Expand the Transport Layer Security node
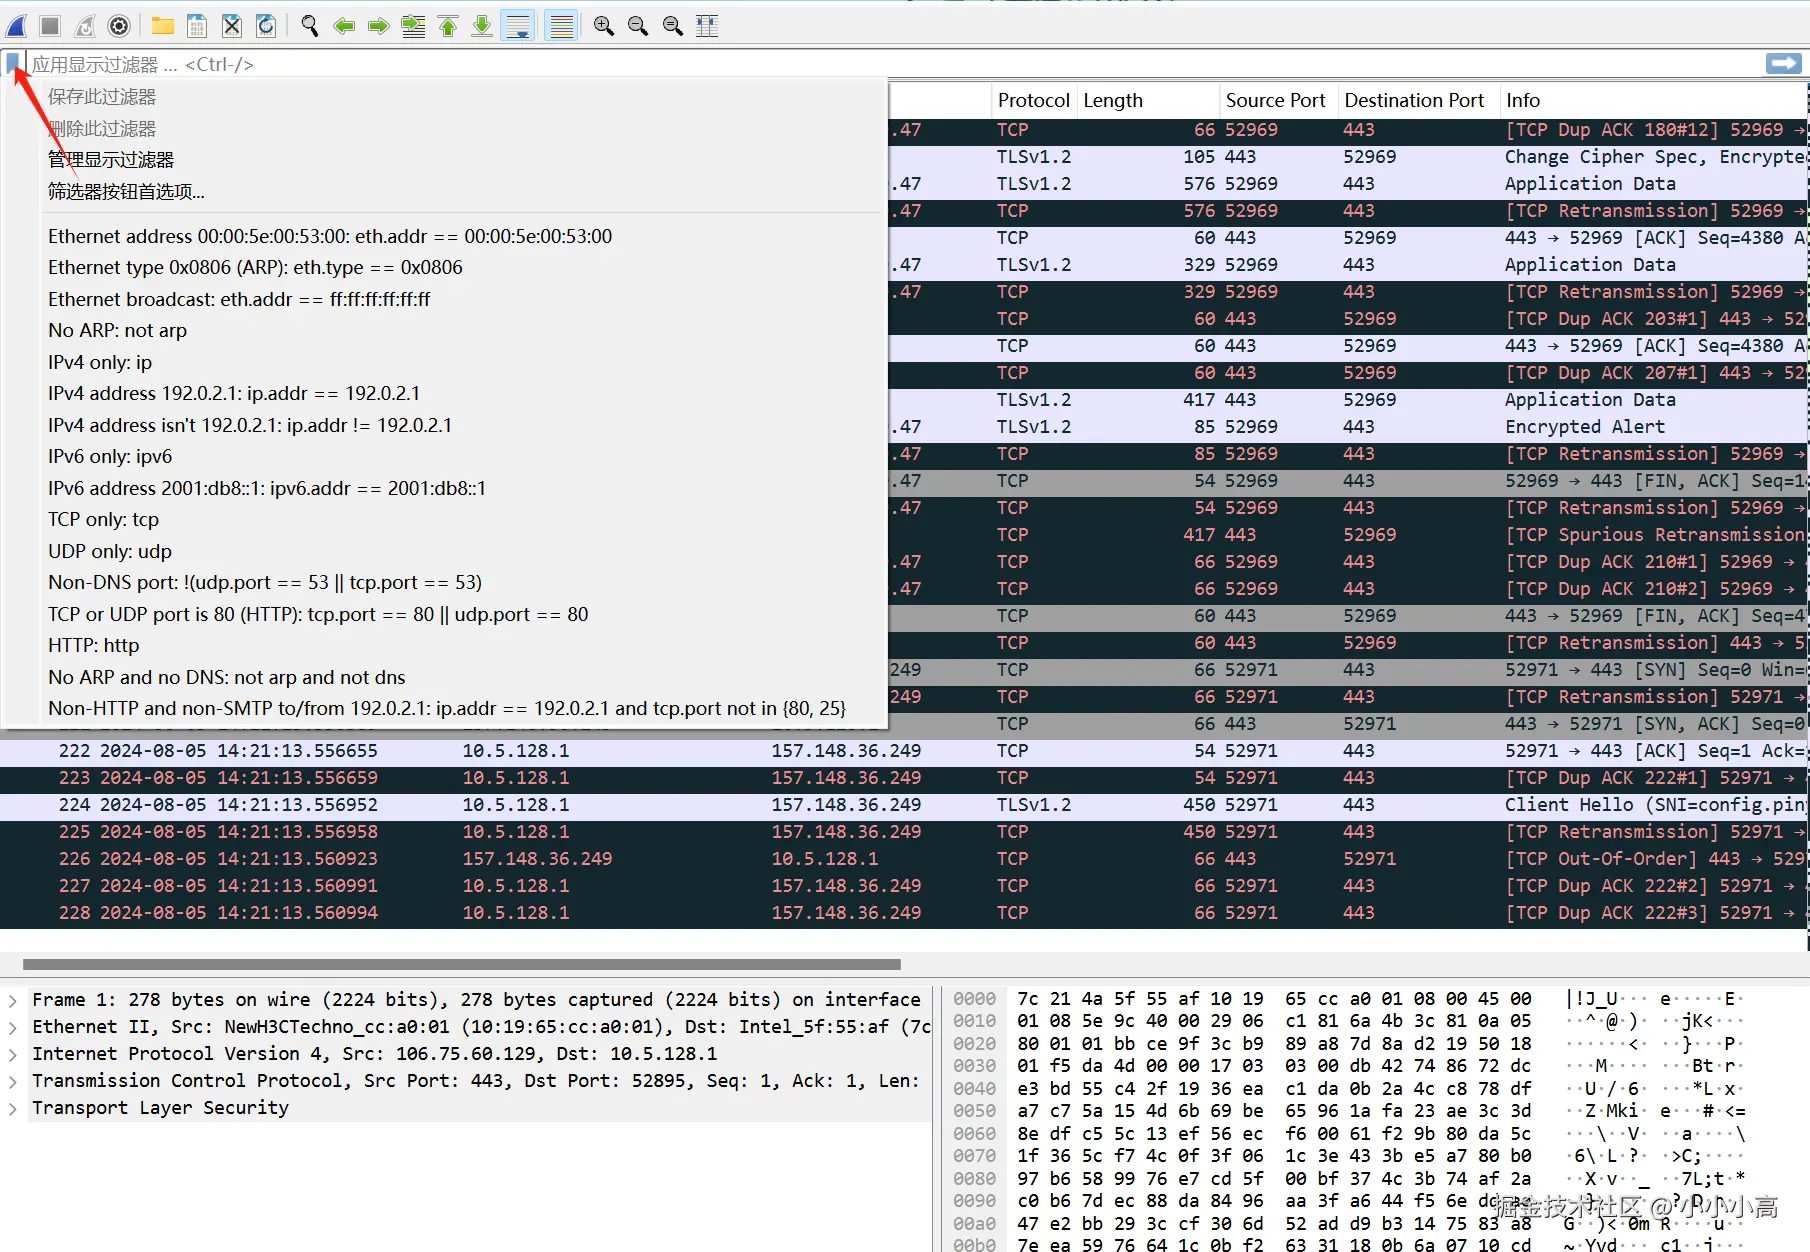 (x=13, y=1108)
